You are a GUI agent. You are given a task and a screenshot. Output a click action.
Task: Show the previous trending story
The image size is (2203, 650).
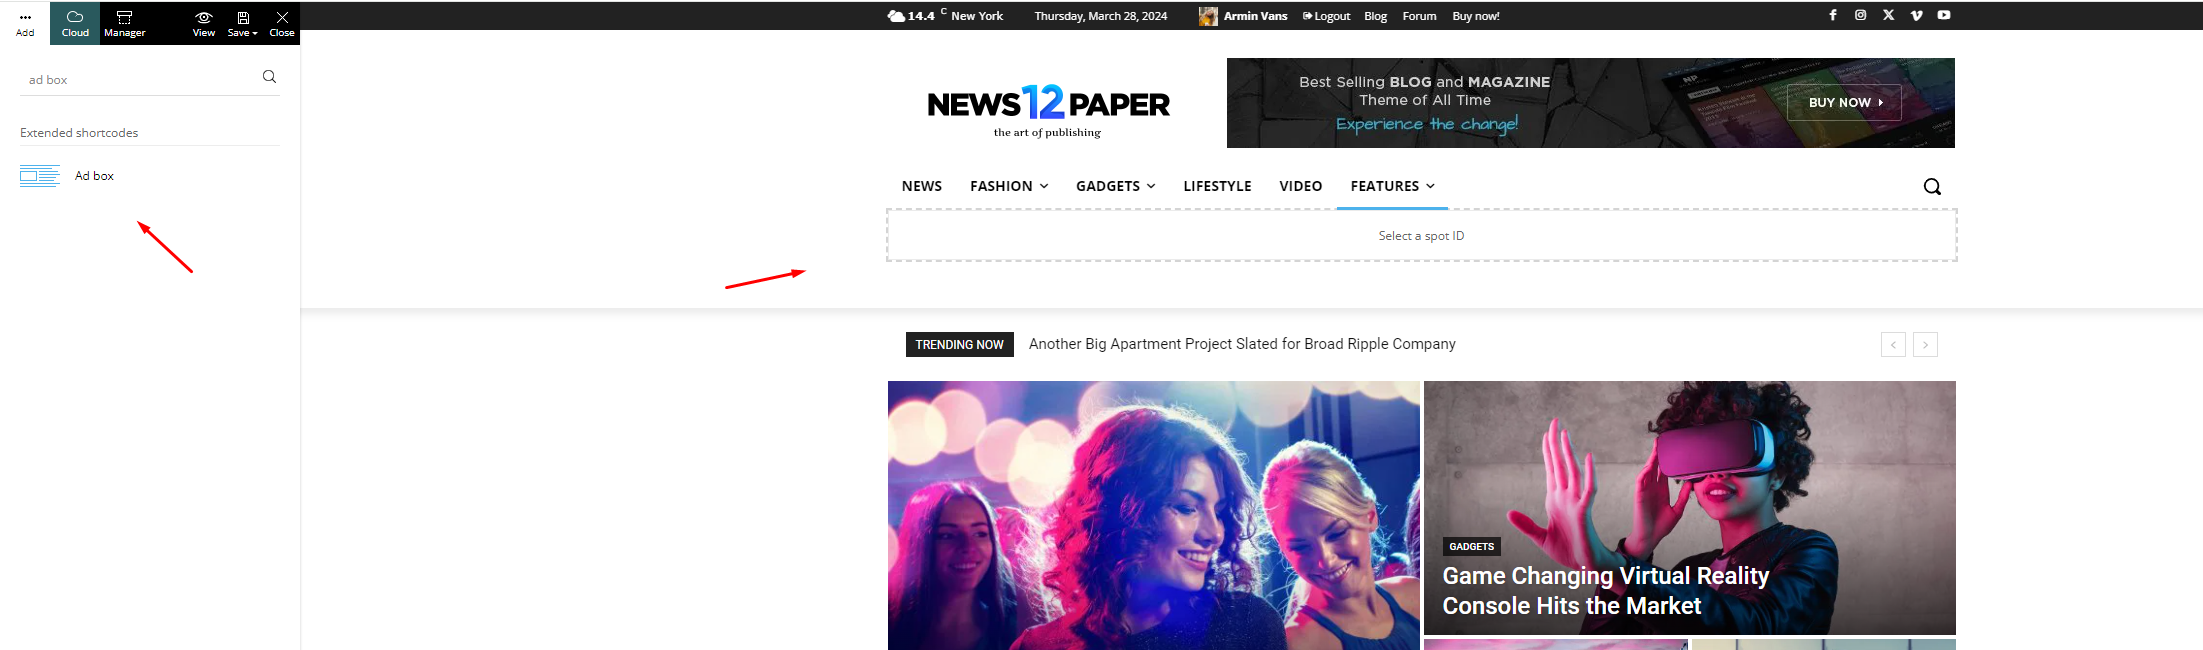tap(1893, 345)
